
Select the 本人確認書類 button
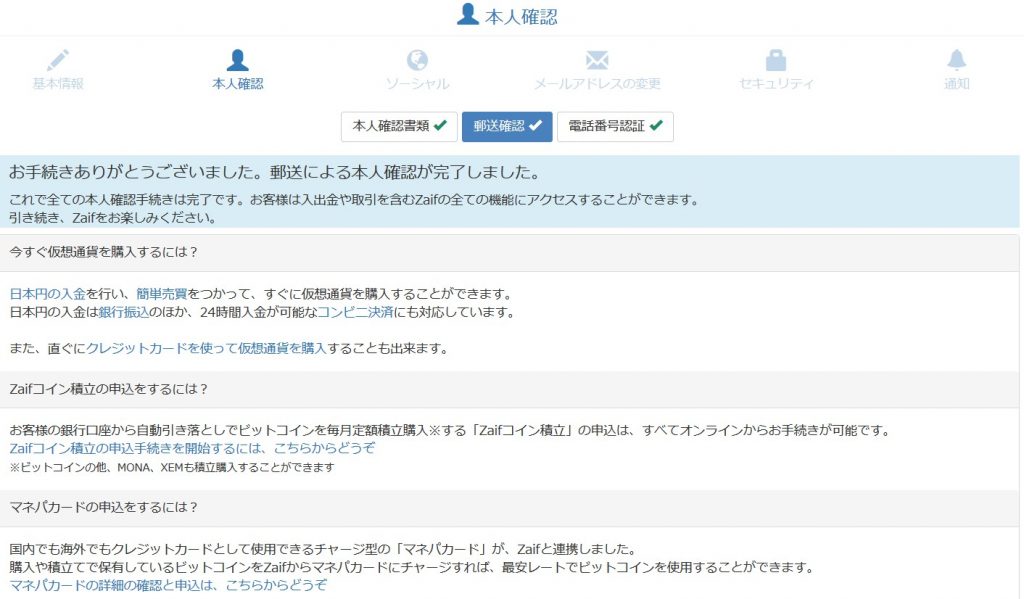pyautogui.click(x=399, y=126)
